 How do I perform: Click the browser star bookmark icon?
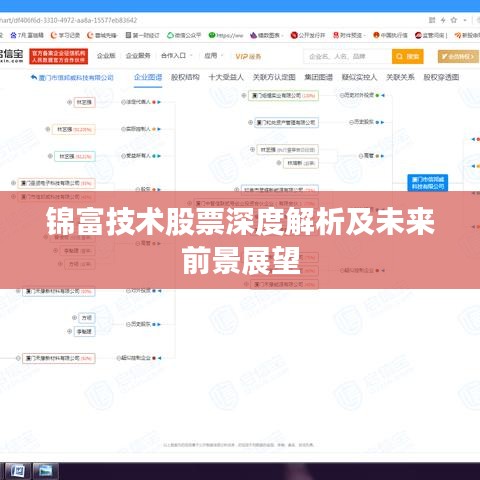pos(454,20)
